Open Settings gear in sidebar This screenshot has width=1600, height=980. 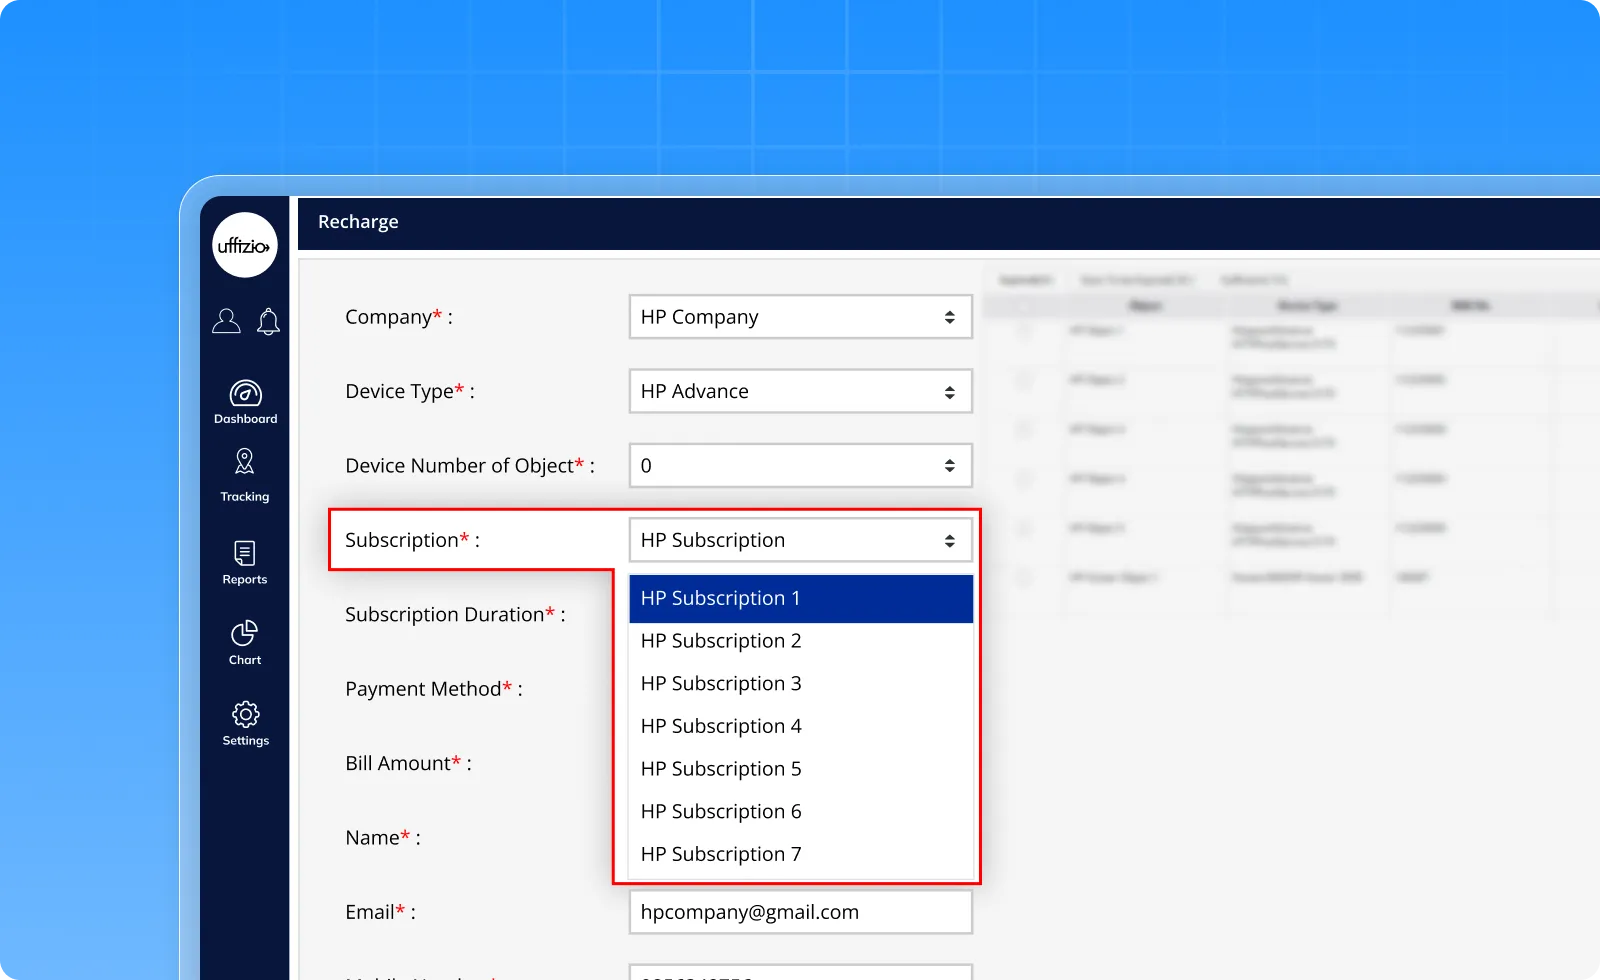(245, 723)
